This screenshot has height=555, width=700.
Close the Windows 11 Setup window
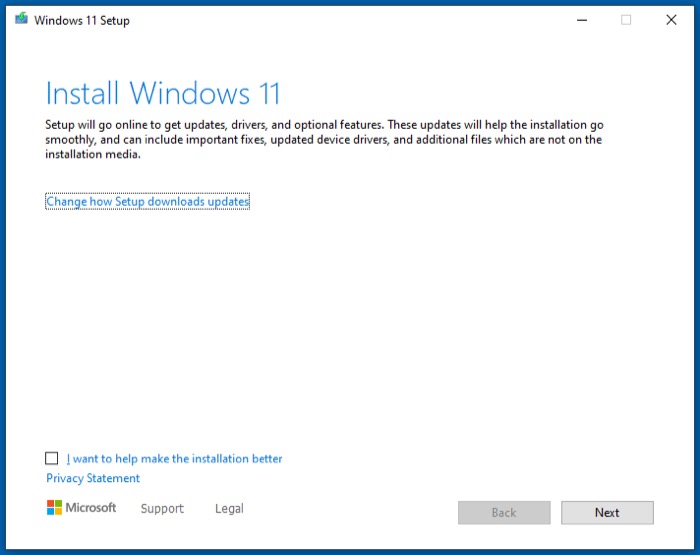click(671, 20)
